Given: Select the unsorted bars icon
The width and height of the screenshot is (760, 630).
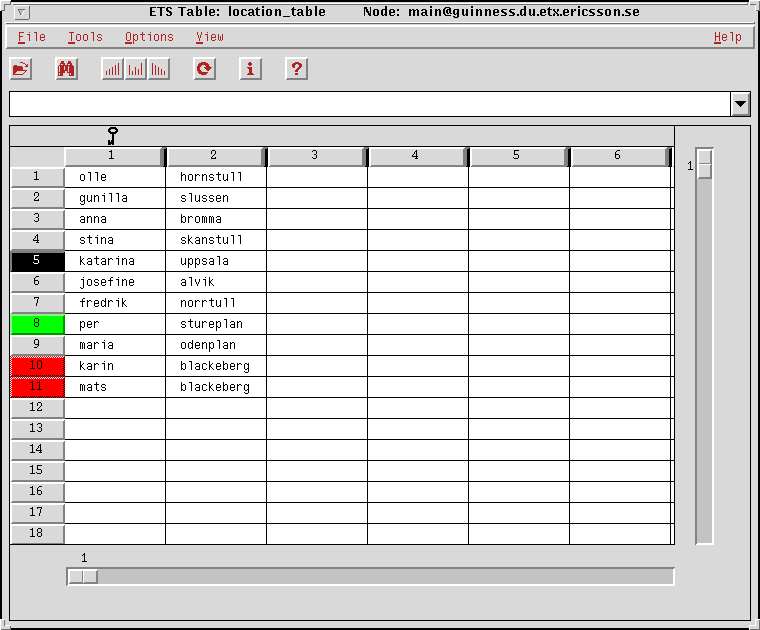Looking at the screenshot, I should pos(136,69).
